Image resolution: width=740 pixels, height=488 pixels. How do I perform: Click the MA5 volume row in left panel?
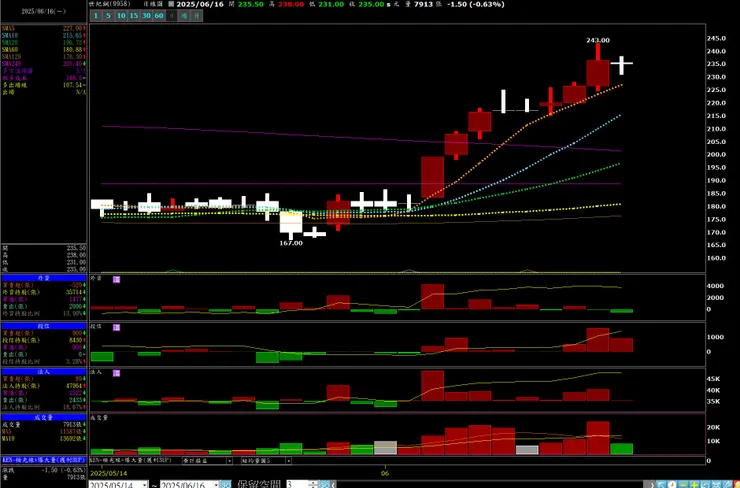[43, 431]
